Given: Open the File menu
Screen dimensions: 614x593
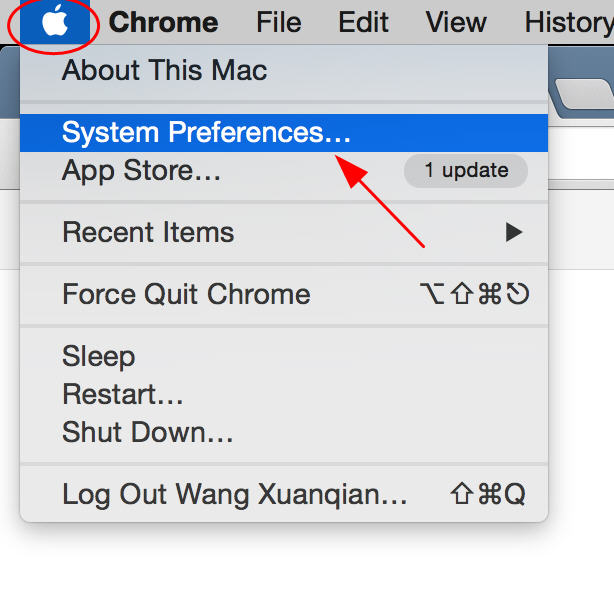Looking at the screenshot, I should pos(279,22).
